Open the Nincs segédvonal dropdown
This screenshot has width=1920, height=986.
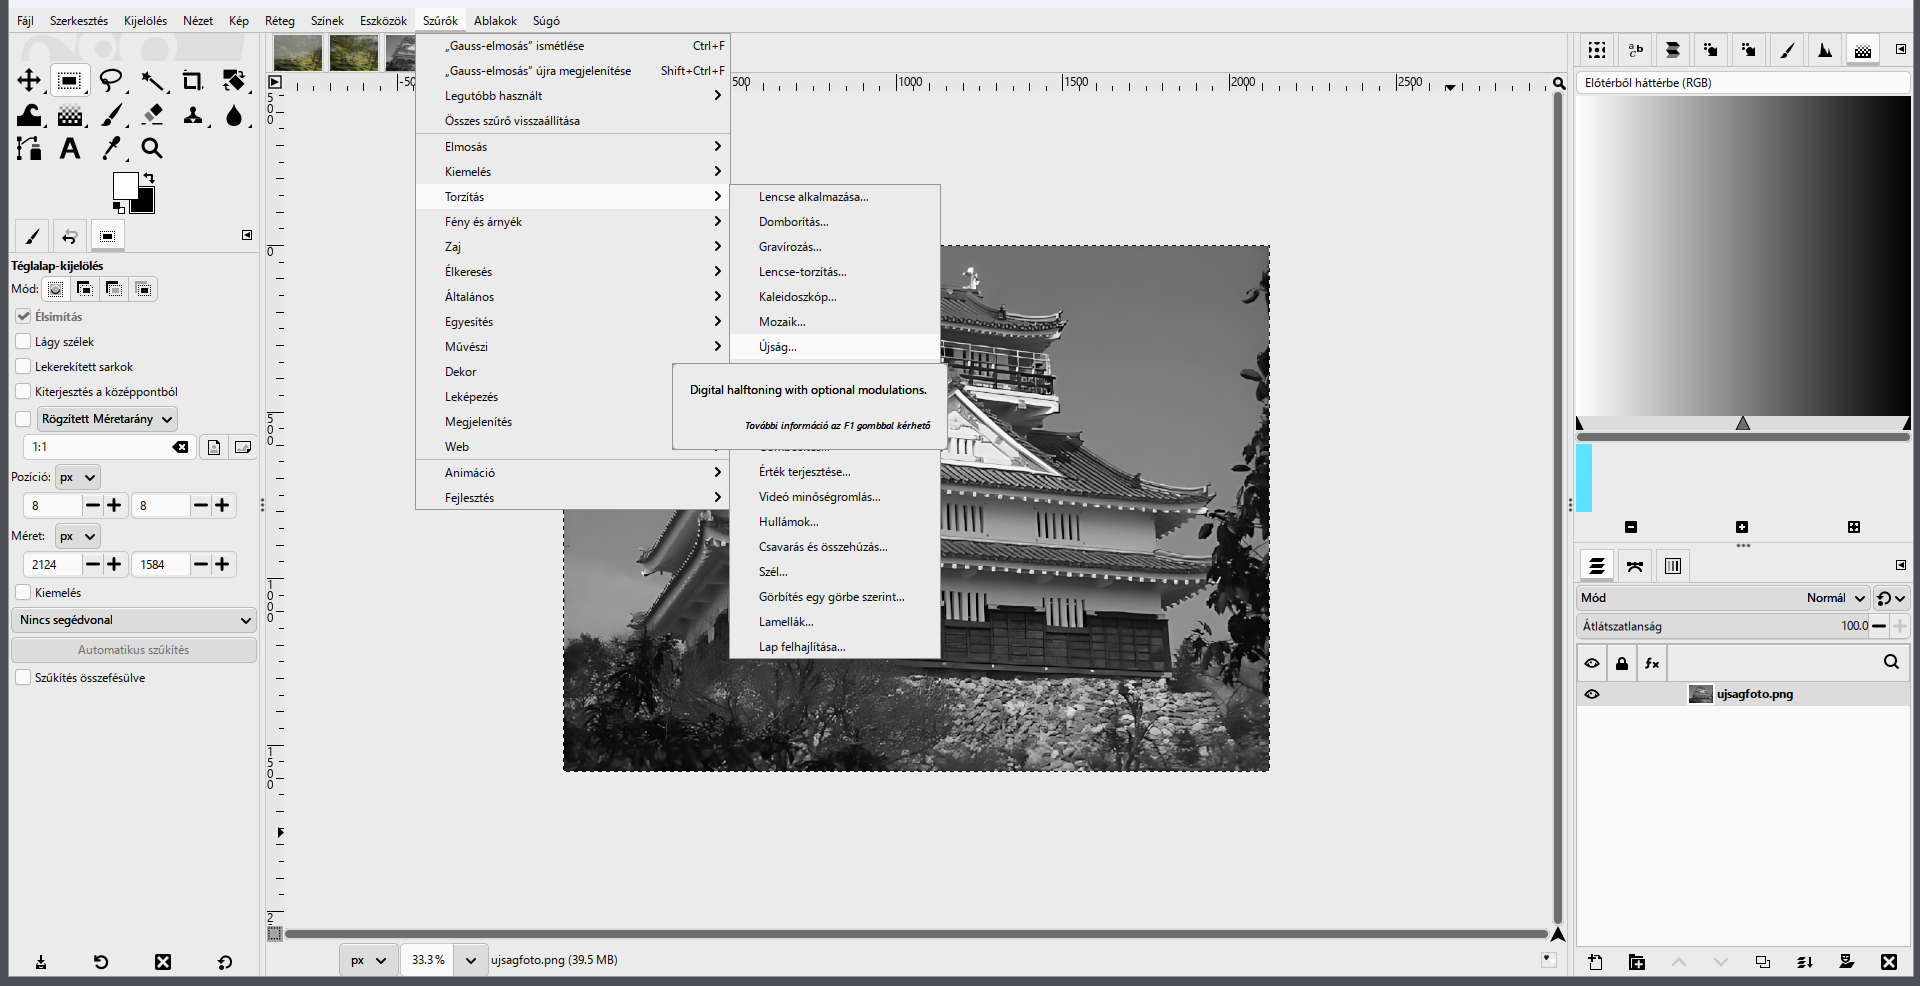coord(134,620)
